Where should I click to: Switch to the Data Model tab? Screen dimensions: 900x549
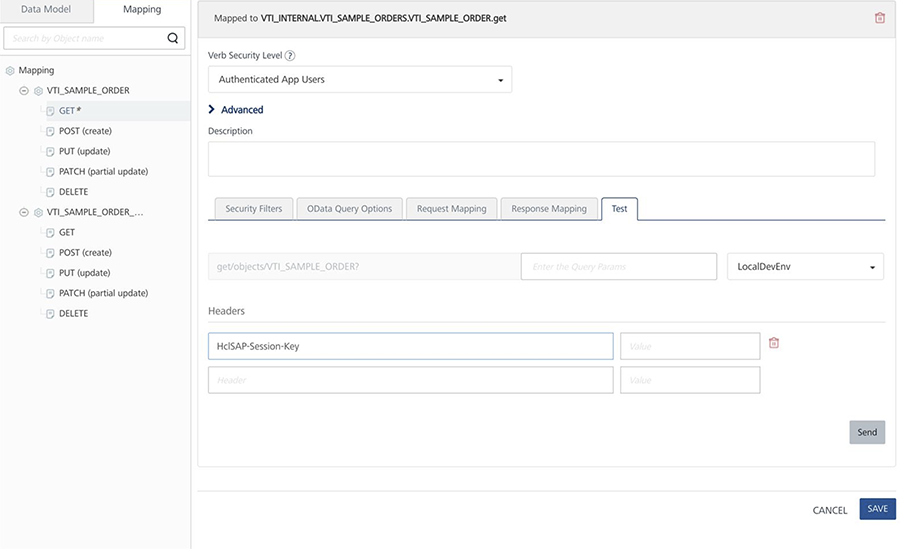pyautogui.click(x=46, y=9)
